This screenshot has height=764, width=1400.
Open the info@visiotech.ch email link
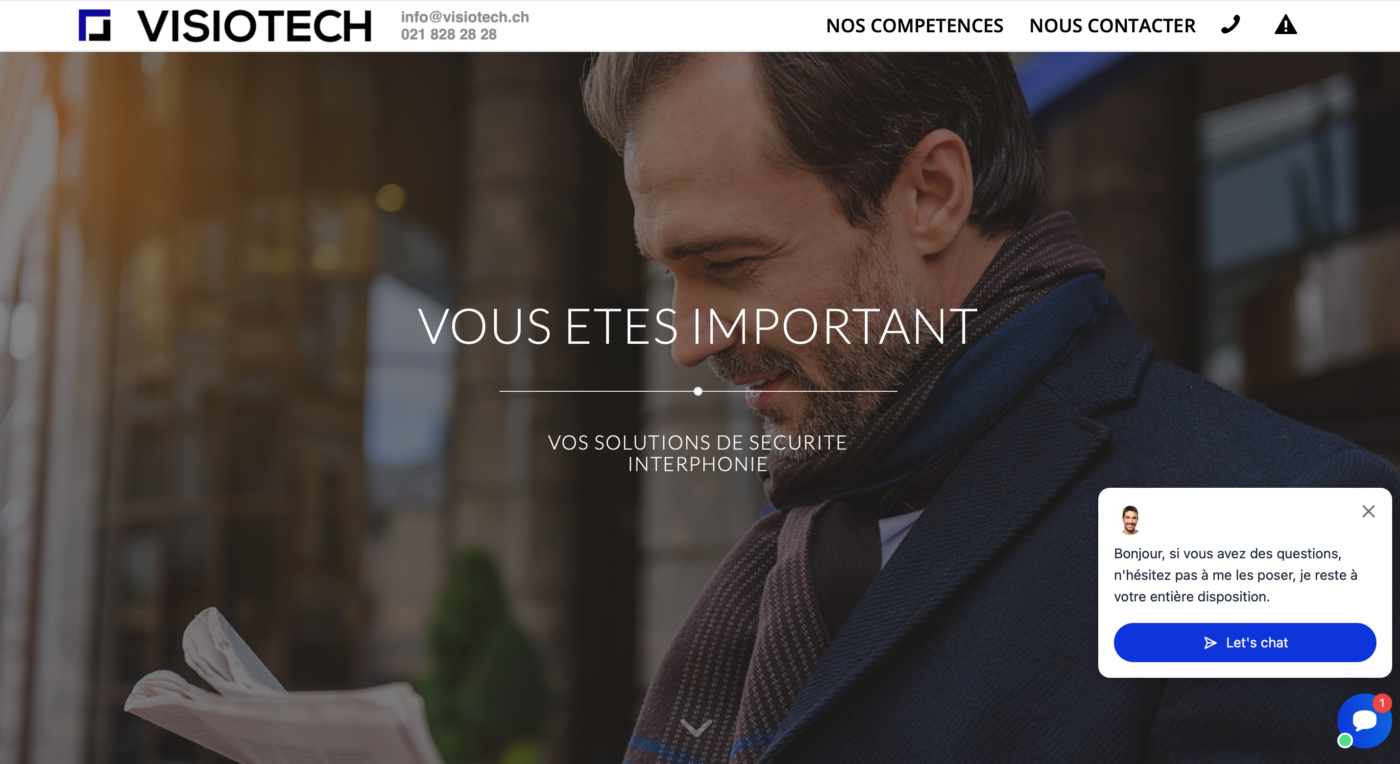point(465,17)
